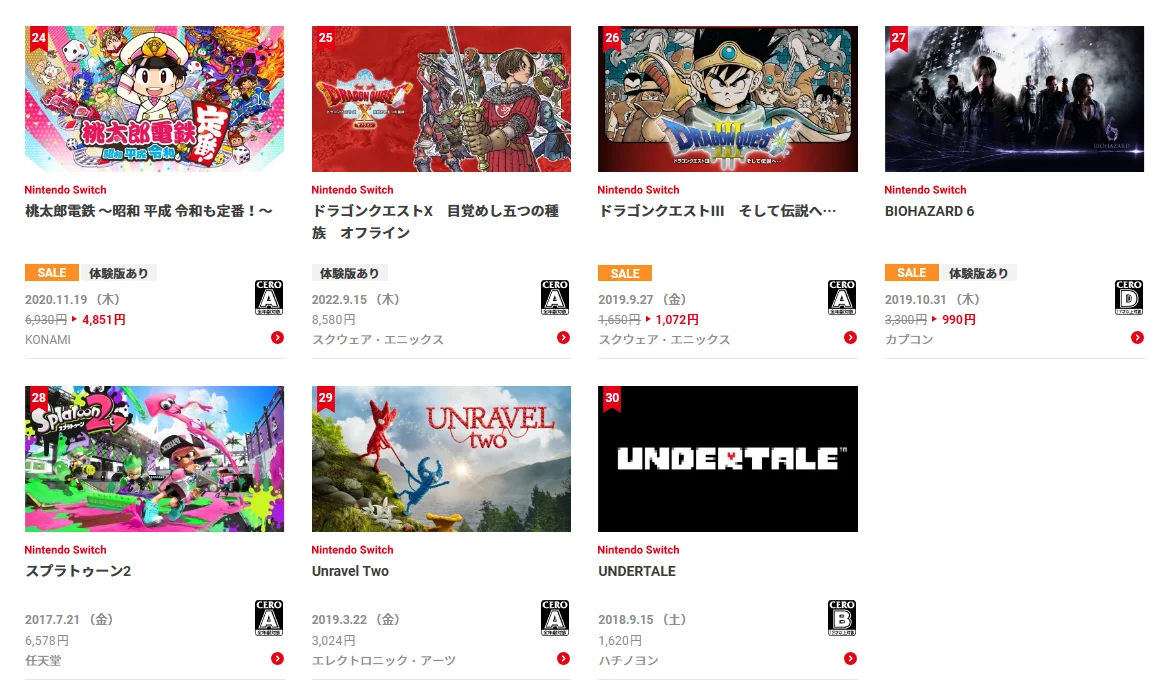Open the 桃太郎電鉄 game thumbnail ranked 24
This screenshot has width=1169, height=690.
pyautogui.click(x=154, y=99)
